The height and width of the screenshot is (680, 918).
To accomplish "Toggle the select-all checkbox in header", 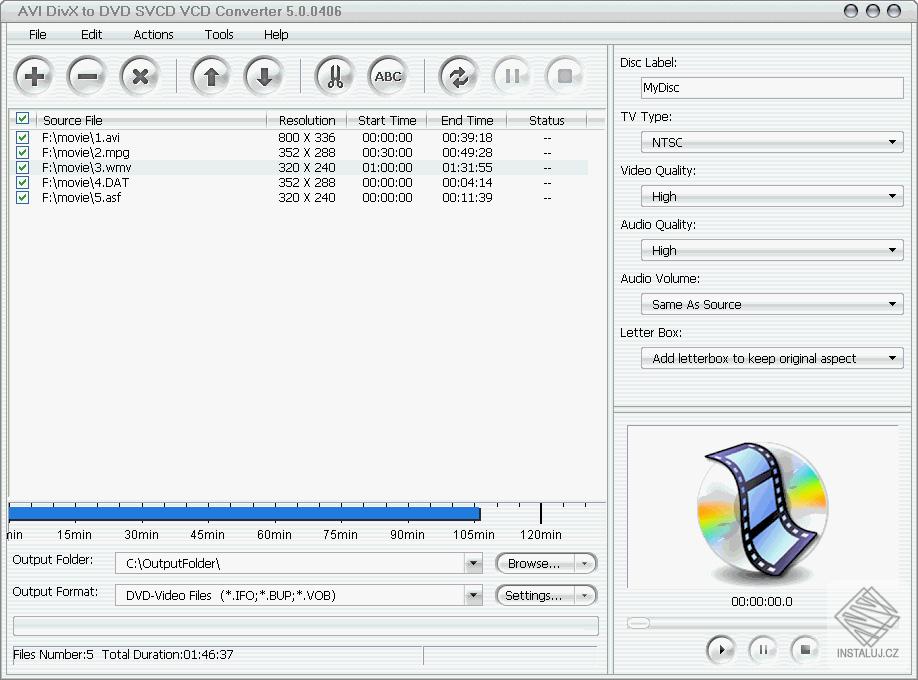I will tap(22, 119).
